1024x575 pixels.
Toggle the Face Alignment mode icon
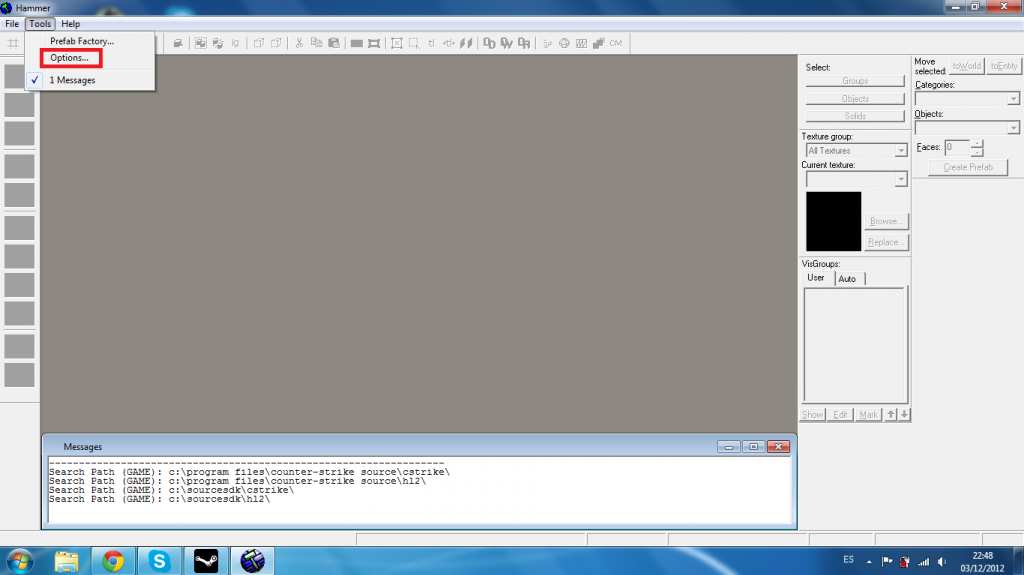466,43
